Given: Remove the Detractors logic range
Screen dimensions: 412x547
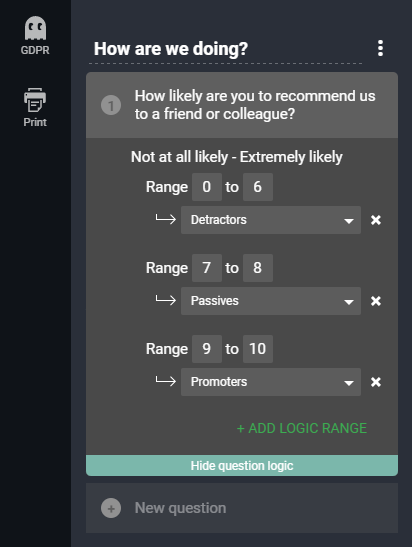Looking at the screenshot, I should point(376,220).
